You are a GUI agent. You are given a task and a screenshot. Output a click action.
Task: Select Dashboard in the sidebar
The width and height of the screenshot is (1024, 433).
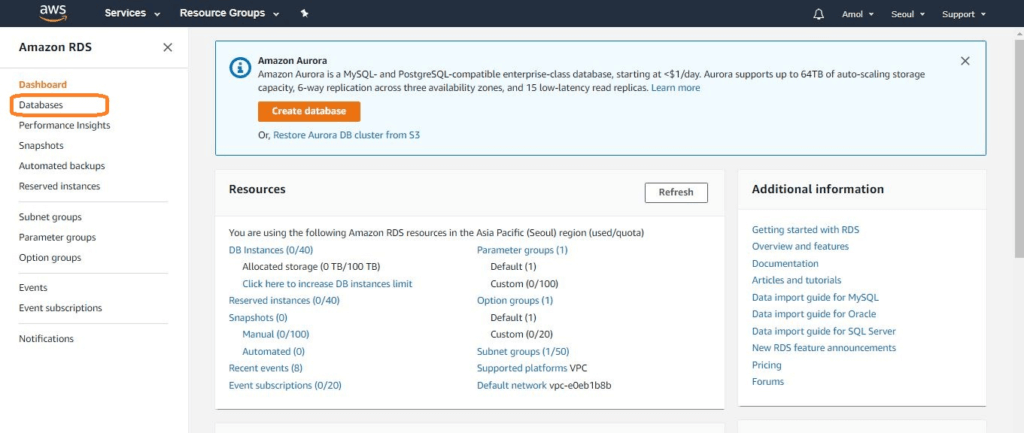coord(42,84)
